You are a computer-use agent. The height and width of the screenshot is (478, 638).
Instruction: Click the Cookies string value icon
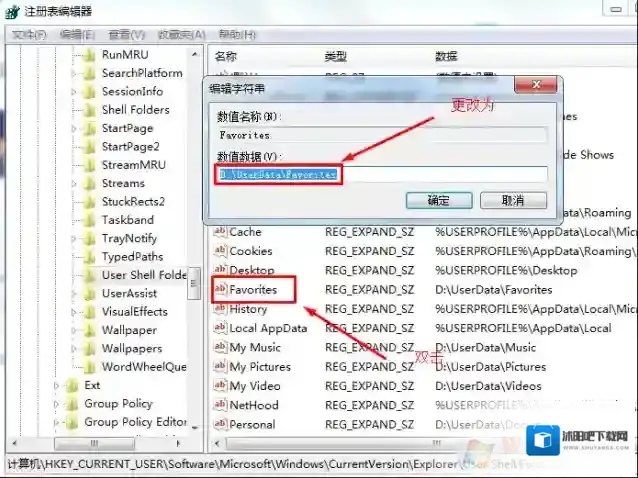(x=220, y=251)
